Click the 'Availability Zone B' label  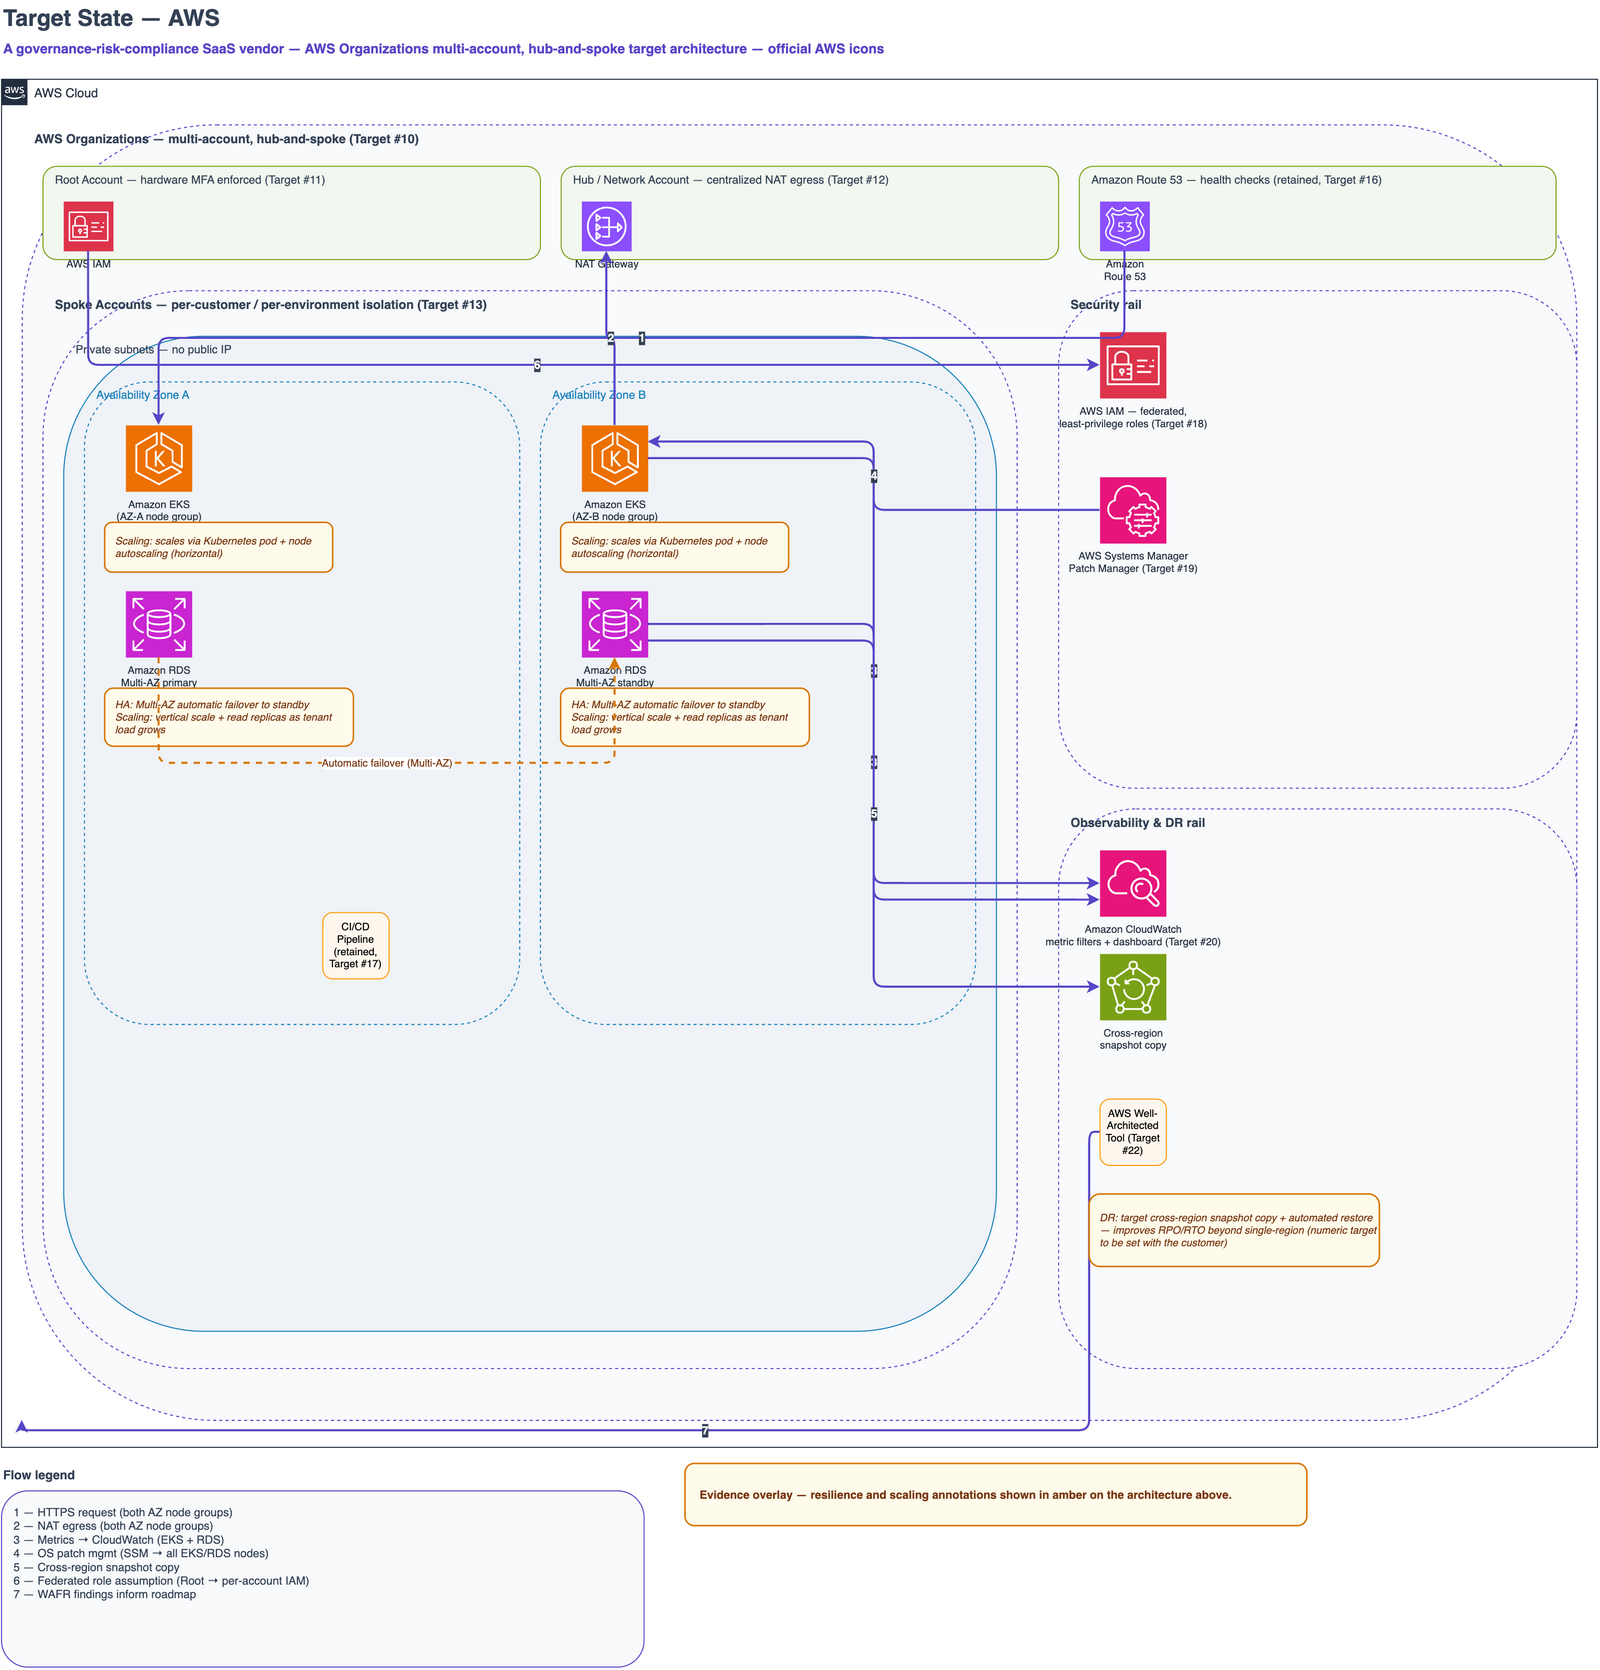(599, 396)
